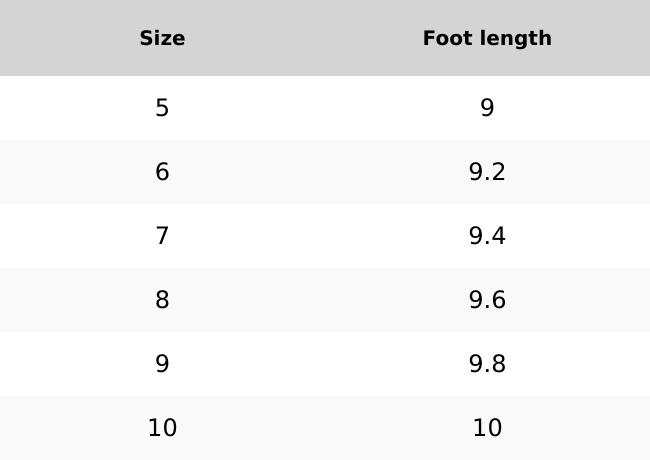The width and height of the screenshot is (650, 460).
Task: Pick the foot length beside size 6
Action: 487,172
